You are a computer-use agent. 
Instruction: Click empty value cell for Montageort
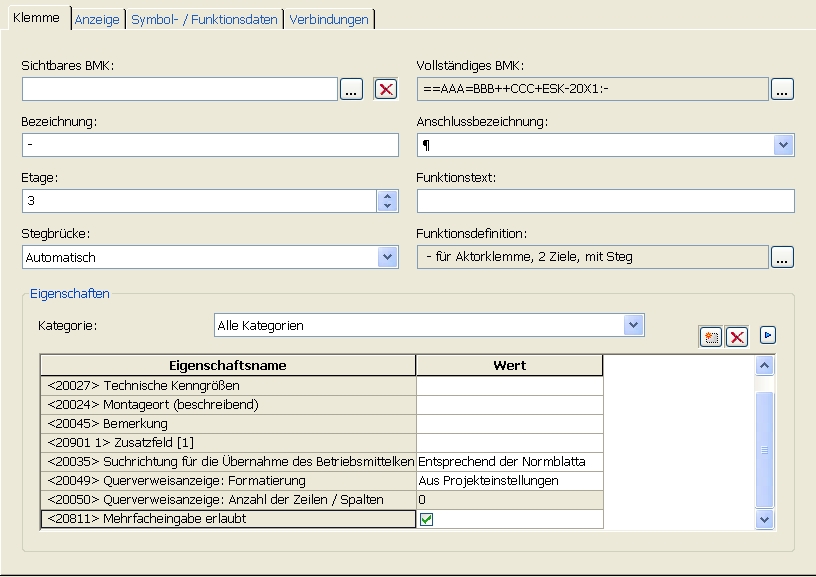509,405
